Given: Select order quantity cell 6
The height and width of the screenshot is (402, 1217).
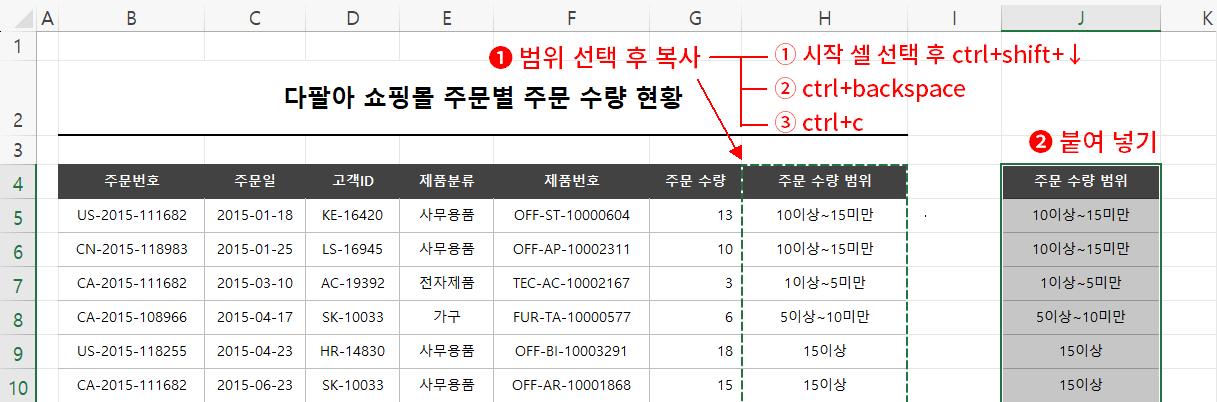Looking at the screenshot, I should 695,318.
